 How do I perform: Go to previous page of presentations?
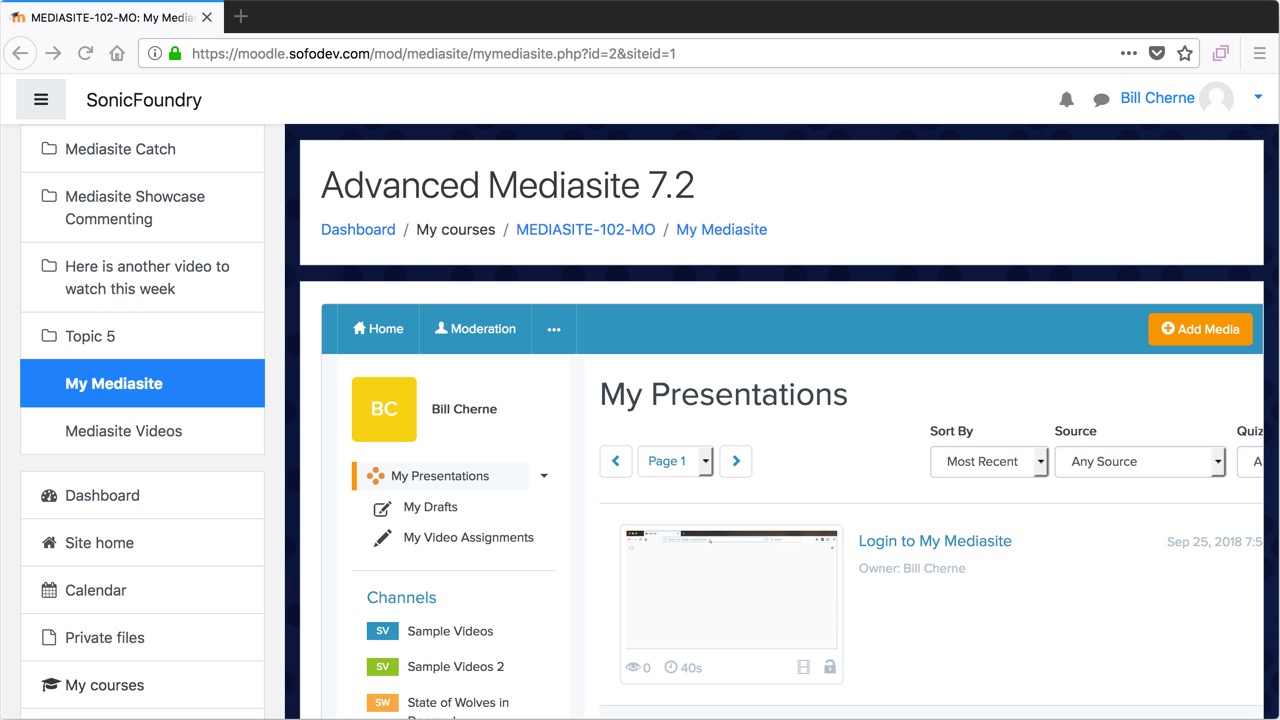tap(616, 461)
